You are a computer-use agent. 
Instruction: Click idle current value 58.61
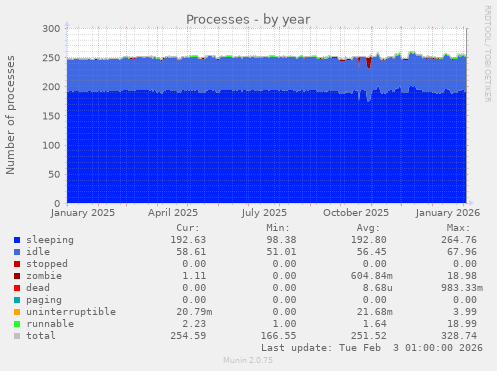[x=191, y=252]
